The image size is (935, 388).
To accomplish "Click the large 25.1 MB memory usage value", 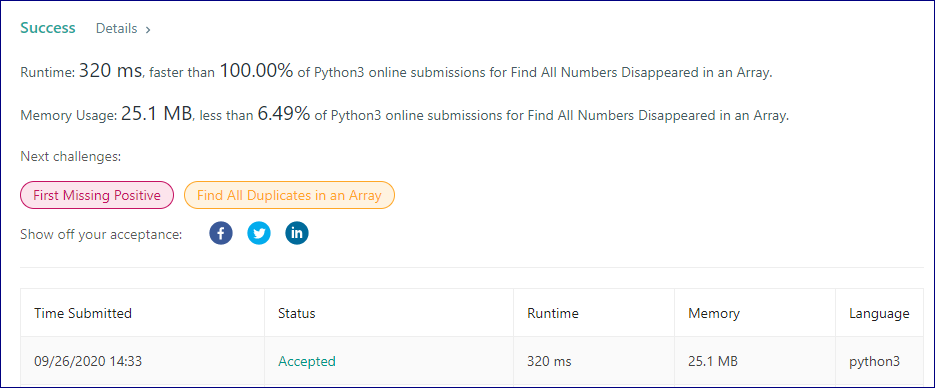I will coord(157,114).
